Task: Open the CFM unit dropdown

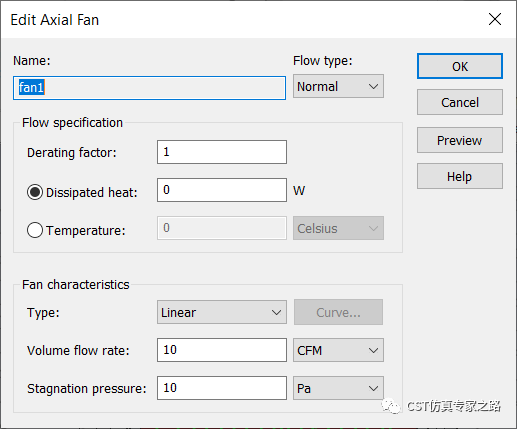Action: (x=338, y=350)
